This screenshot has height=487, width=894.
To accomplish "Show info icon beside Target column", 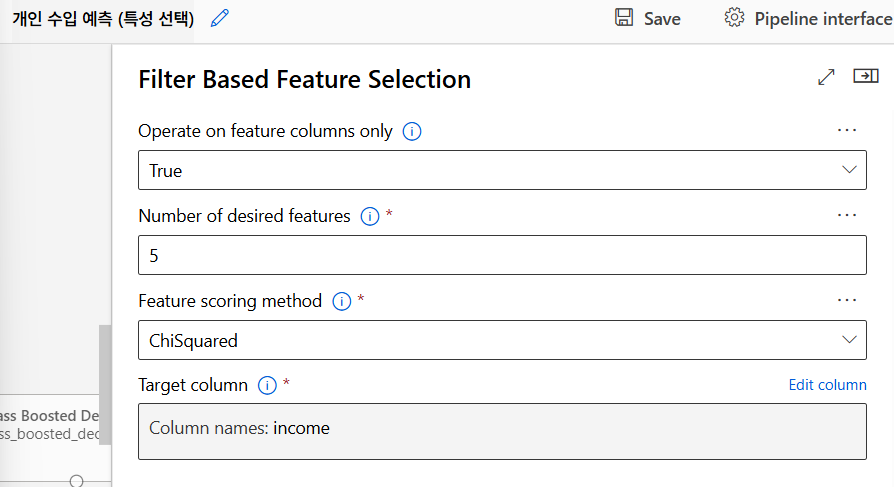I will tap(267, 385).
